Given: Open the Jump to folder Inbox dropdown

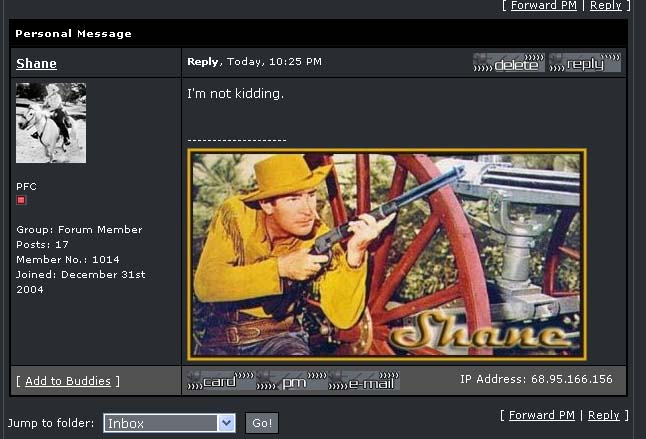Looking at the screenshot, I should pyautogui.click(x=169, y=423).
